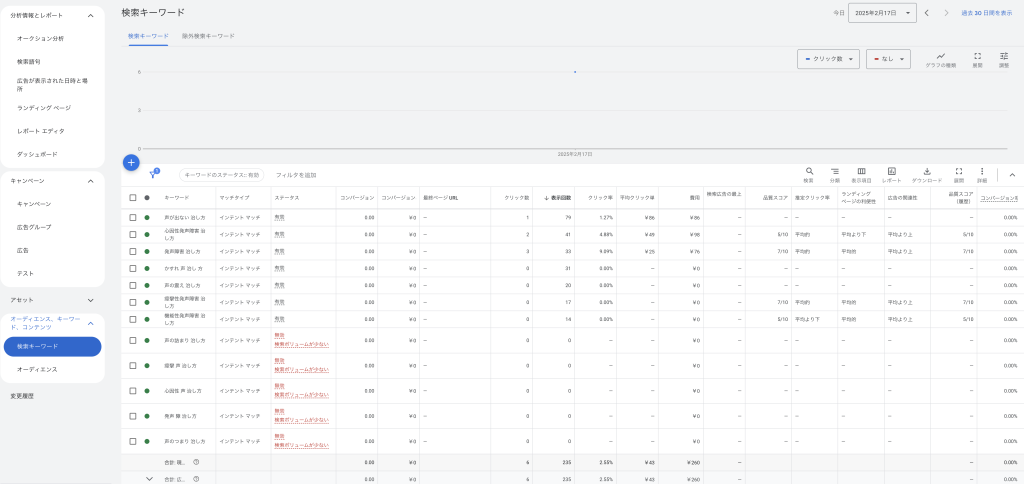The image size is (1024, 484).
Task: Open 表示項目 columns icon
Action: (x=861, y=174)
